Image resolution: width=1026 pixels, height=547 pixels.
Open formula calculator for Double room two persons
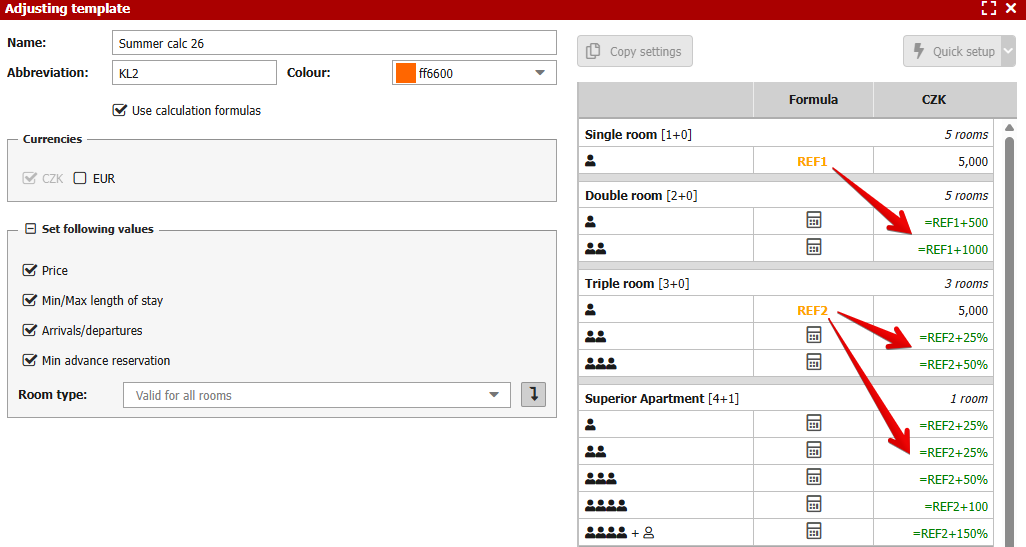pyautogui.click(x=813, y=248)
